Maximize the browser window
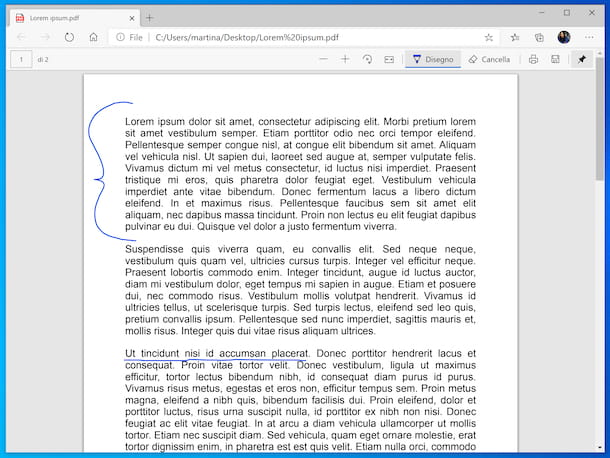Viewport: 610px width, 458px height. tap(567, 13)
